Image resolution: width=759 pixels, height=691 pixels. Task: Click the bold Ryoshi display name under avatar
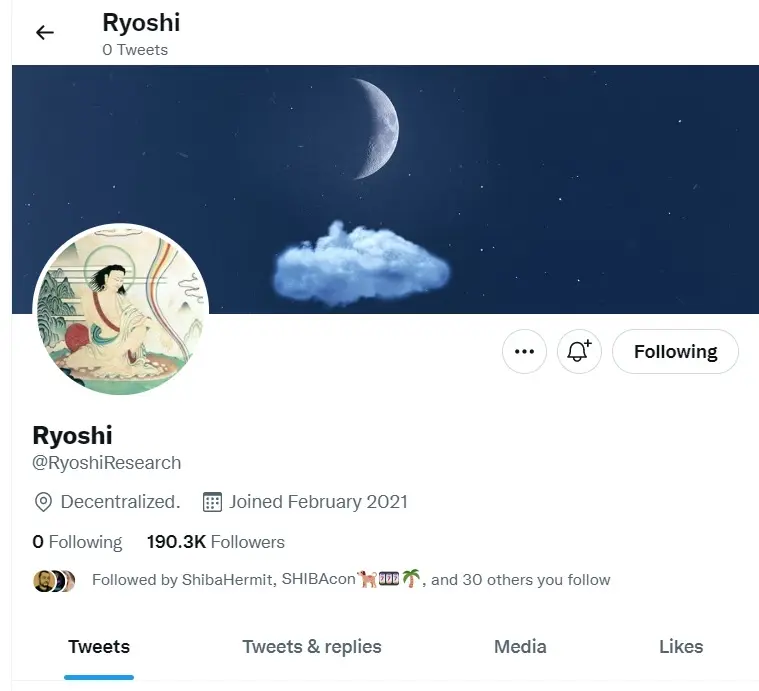coord(72,435)
